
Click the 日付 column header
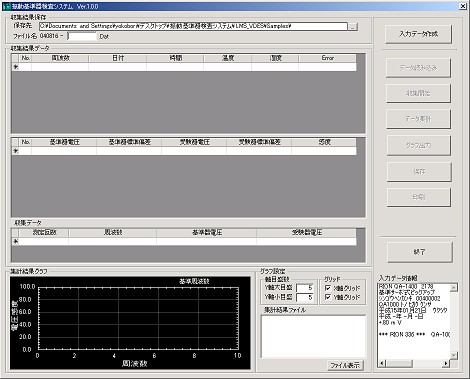point(117,58)
